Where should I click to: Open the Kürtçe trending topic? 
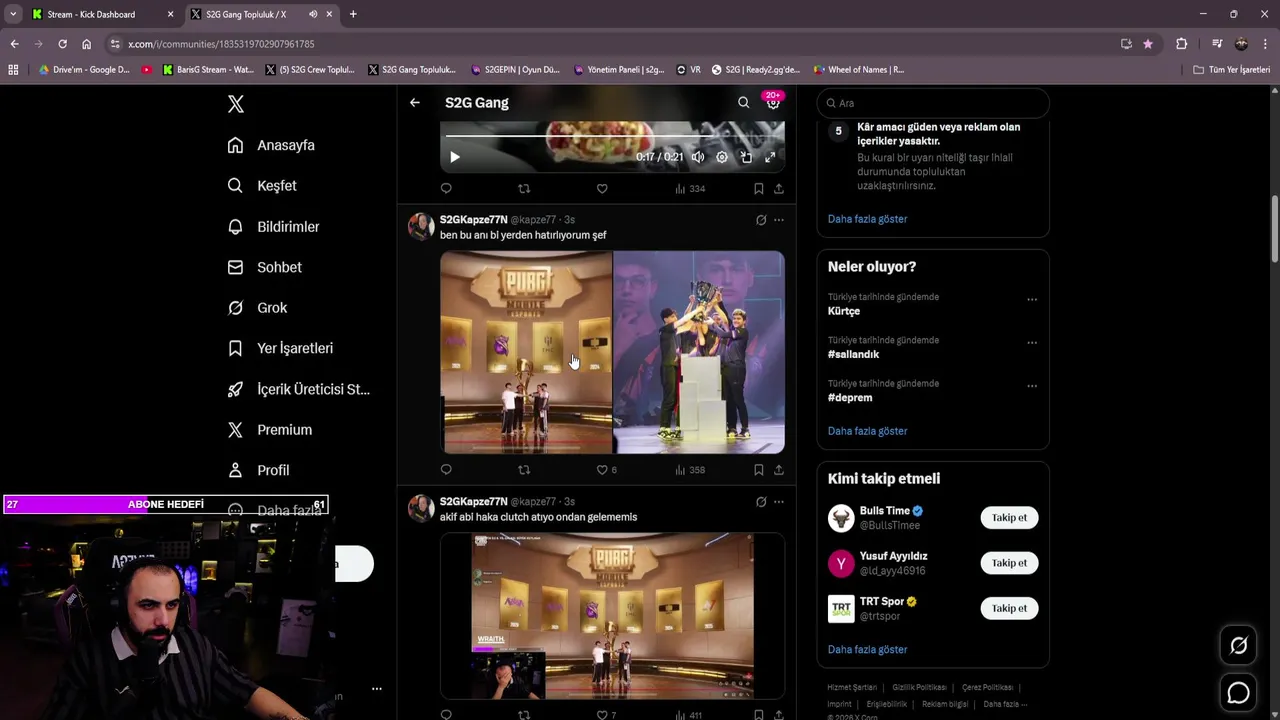pos(844,311)
